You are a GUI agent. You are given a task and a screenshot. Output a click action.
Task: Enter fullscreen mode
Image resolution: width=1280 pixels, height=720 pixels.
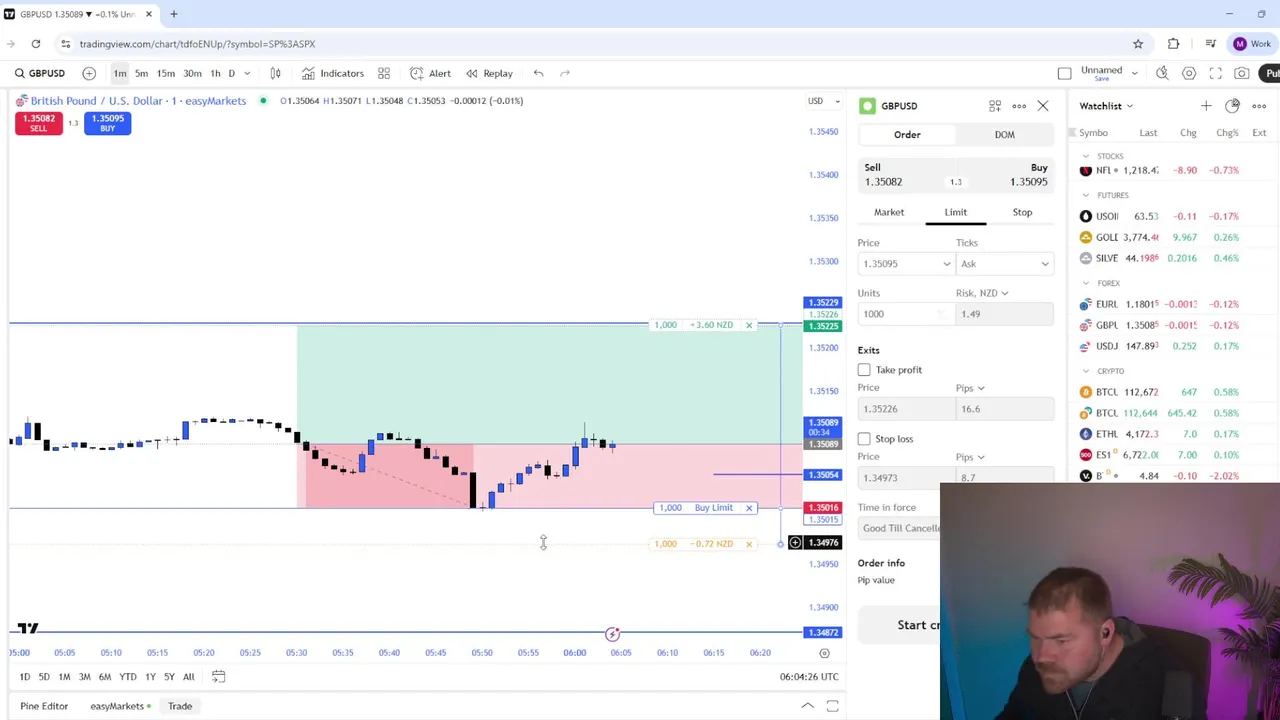coord(1215,73)
